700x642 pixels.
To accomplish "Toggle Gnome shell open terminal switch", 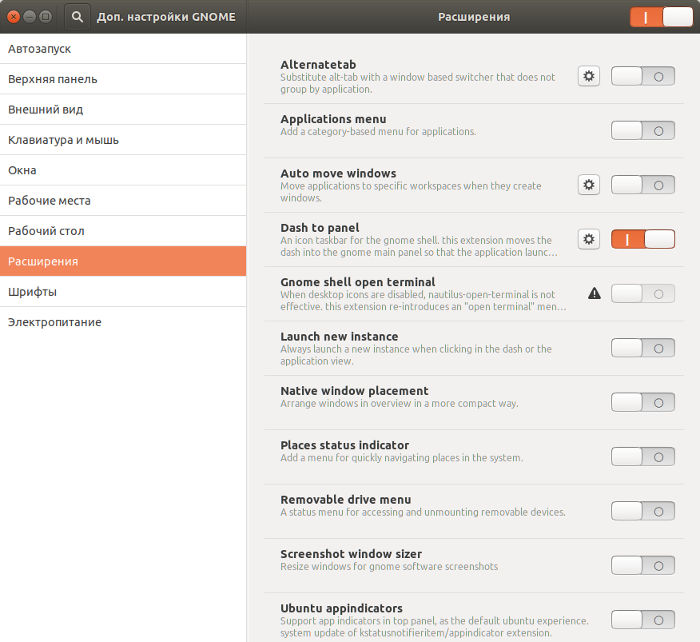I will coord(642,294).
